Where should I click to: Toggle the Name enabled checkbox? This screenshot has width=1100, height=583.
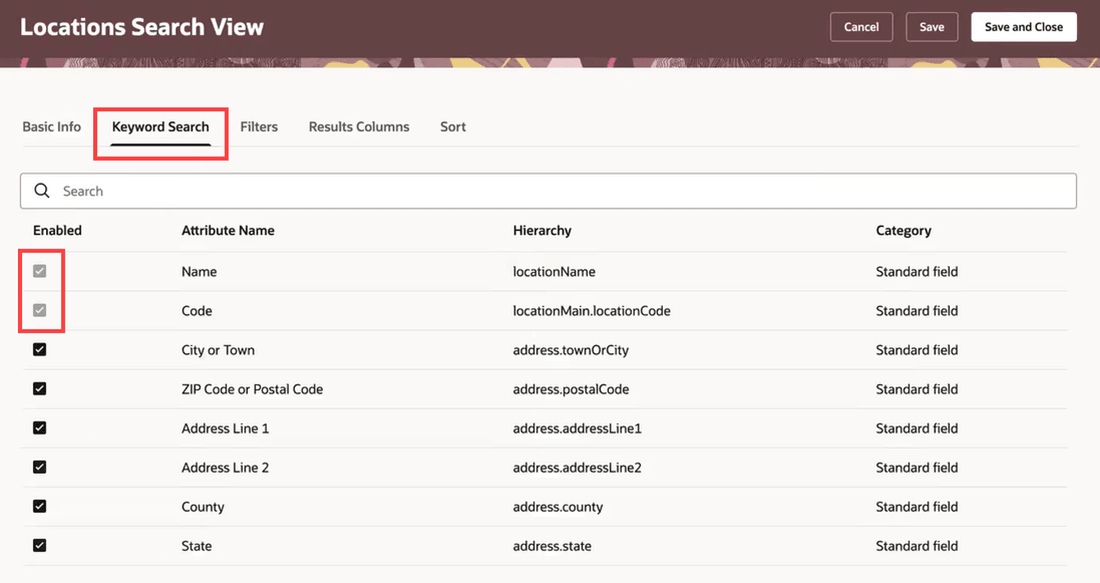pyautogui.click(x=40, y=271)
